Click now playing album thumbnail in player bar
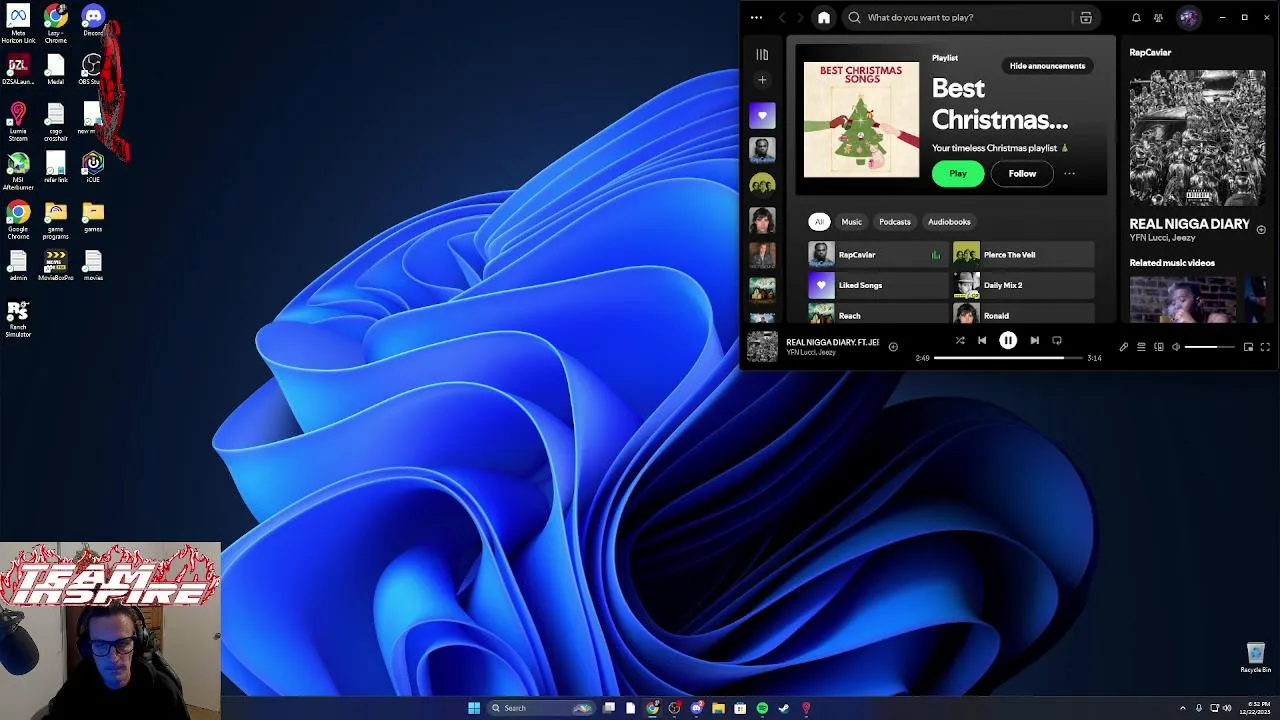 [x=762, y=347]
